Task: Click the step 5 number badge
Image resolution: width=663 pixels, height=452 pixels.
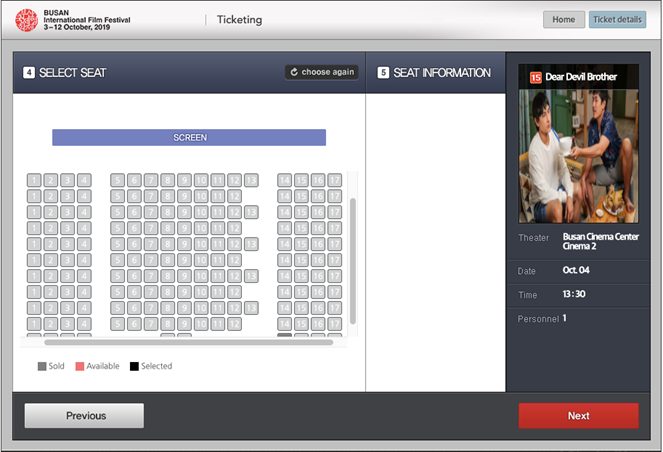Action: [x=383, y=73]
